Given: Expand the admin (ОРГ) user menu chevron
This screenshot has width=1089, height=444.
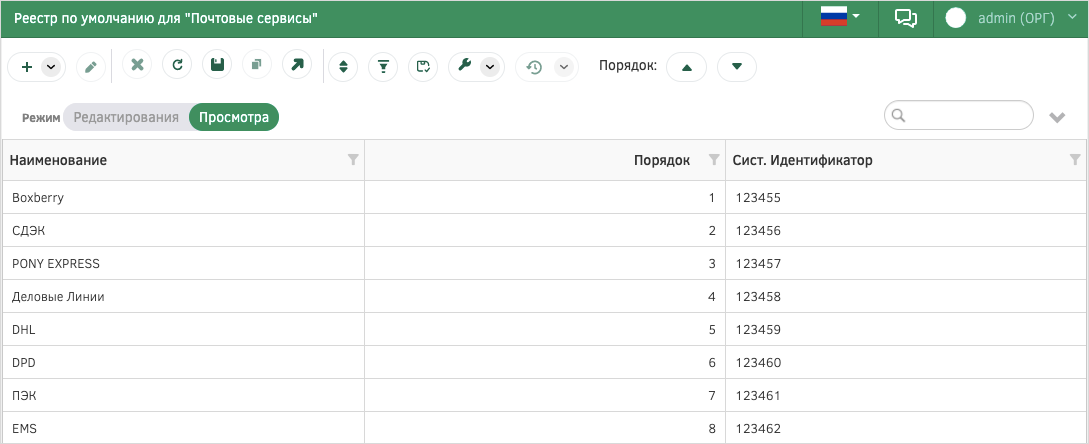Looking at the screenshot, I should (x=1070, y=18).
